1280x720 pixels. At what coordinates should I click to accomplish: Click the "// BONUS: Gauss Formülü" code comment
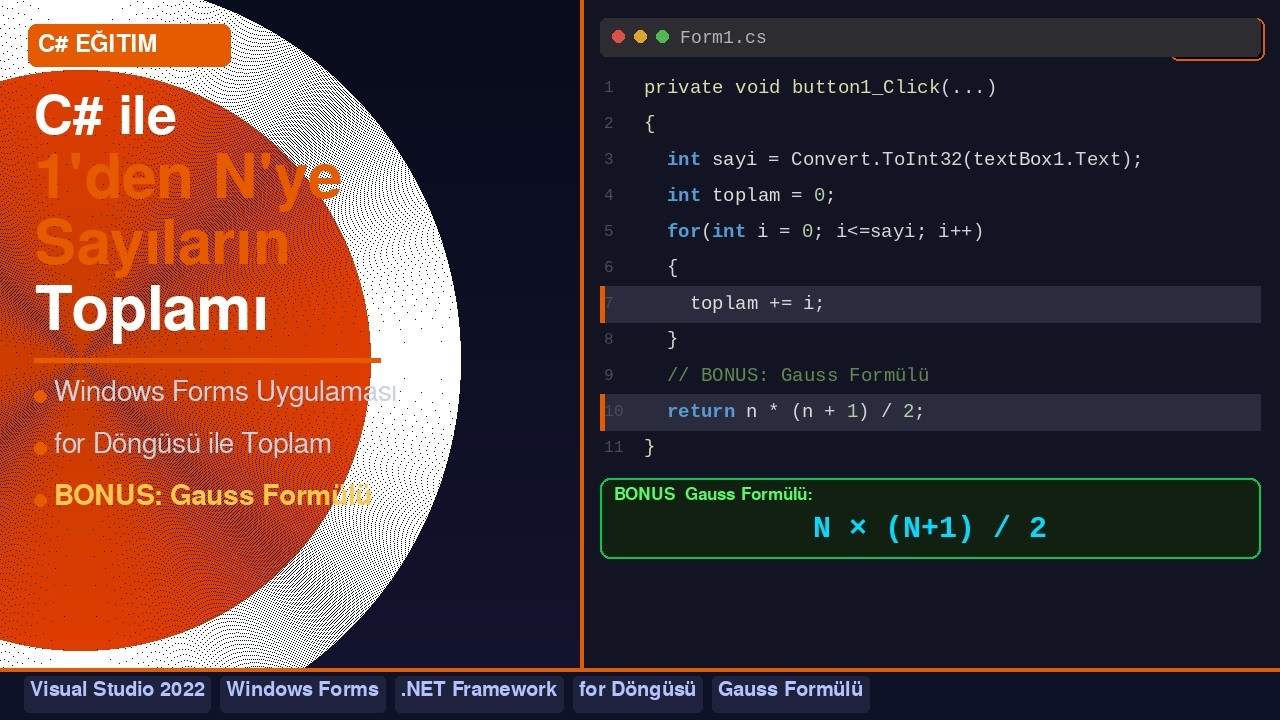(798, 375)
